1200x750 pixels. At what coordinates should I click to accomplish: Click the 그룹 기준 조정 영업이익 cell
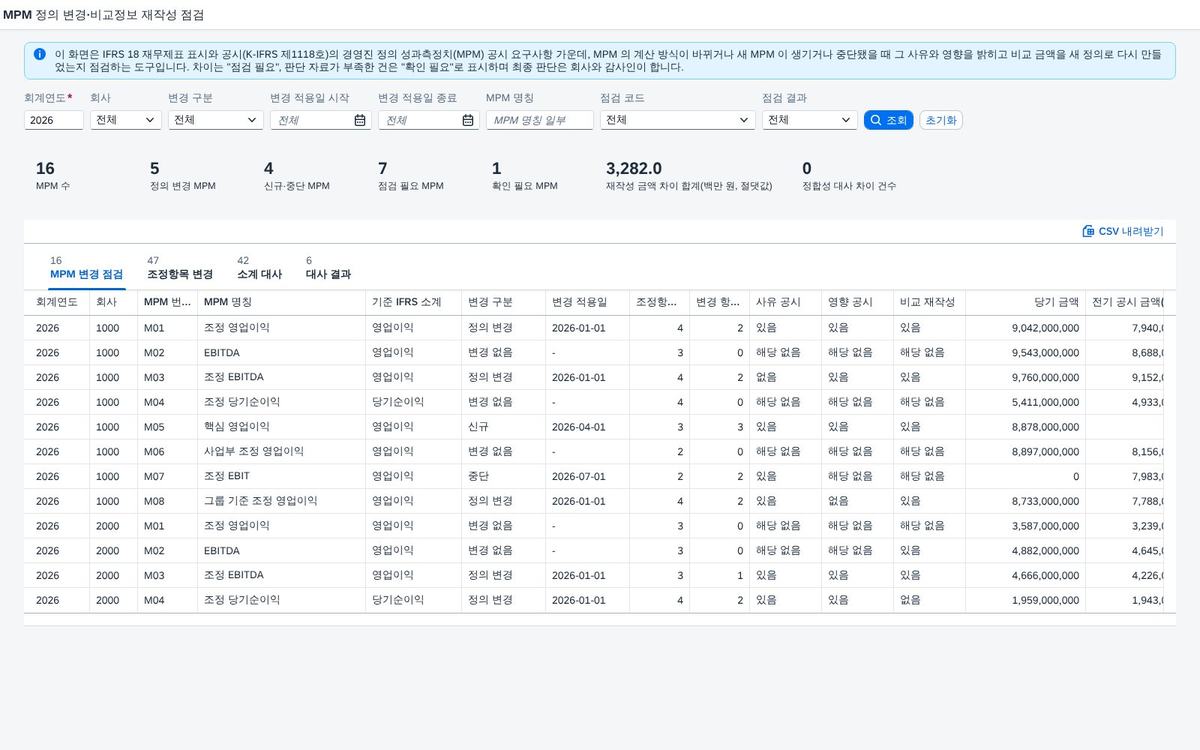[282, 501]
